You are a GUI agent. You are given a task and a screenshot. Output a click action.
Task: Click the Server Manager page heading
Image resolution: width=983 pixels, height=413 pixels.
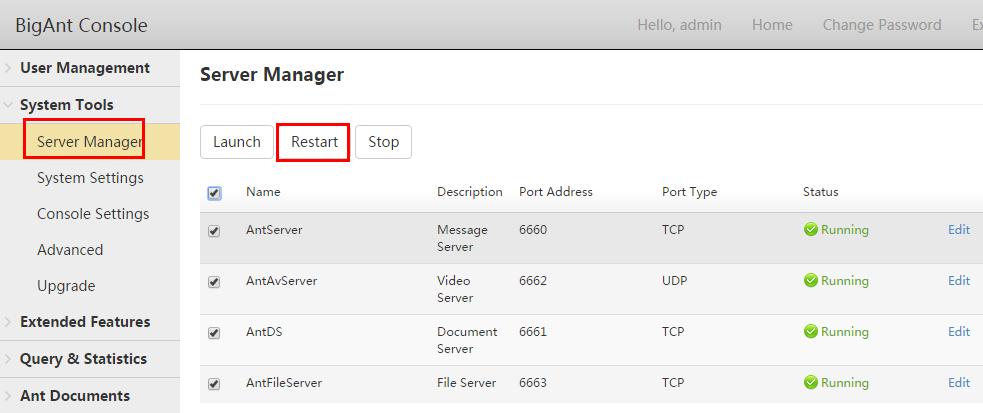pos(272,75)
